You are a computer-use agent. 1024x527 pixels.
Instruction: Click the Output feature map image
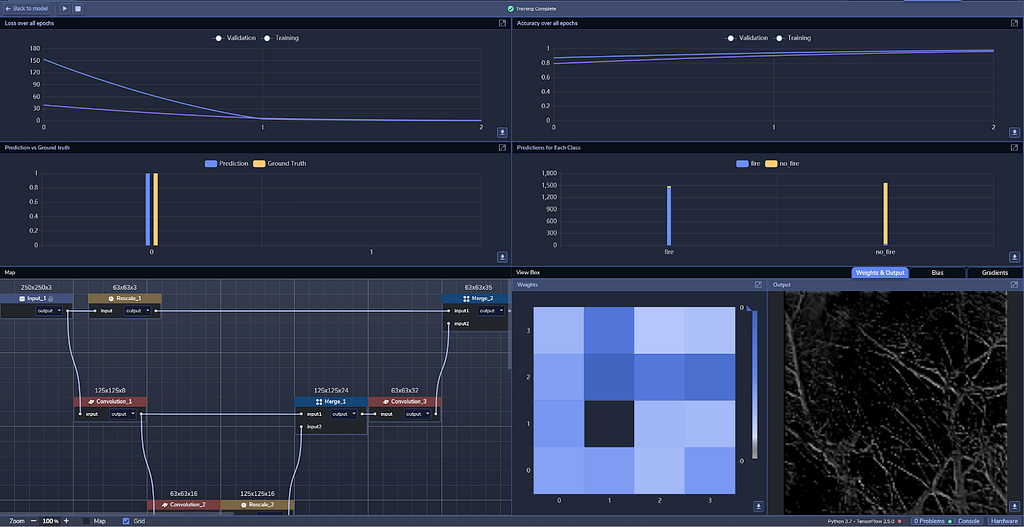click(895, 402)
